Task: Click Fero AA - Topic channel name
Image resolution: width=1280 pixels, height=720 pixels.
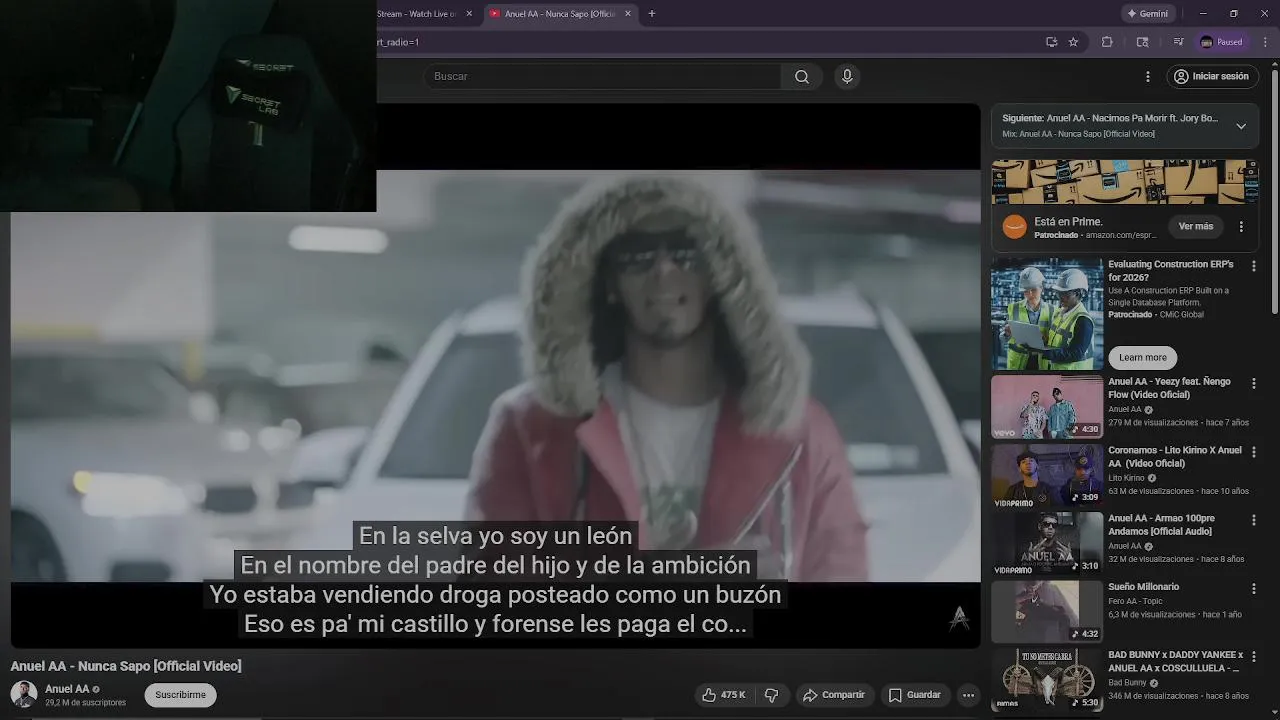Action: (1136, 601)
